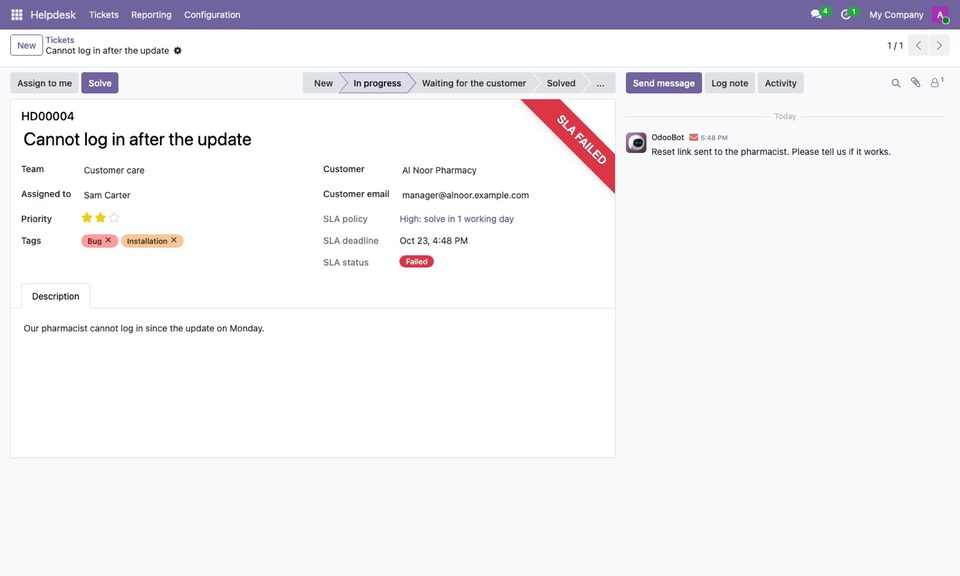Viewport: 960px width, 576px height.
Task: Click the second priority star
Action: click(100, 217)
